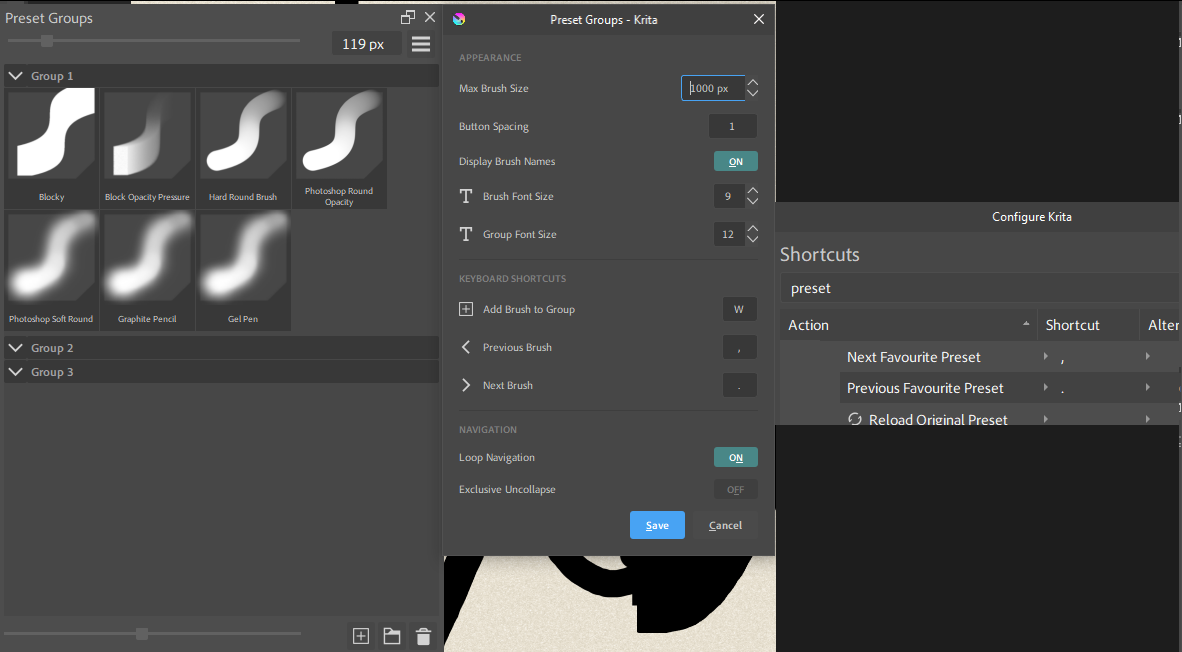Open the Preset Groups hamburger menu
The width and height of the screenshot is (1182, 652).
point(421,44)
